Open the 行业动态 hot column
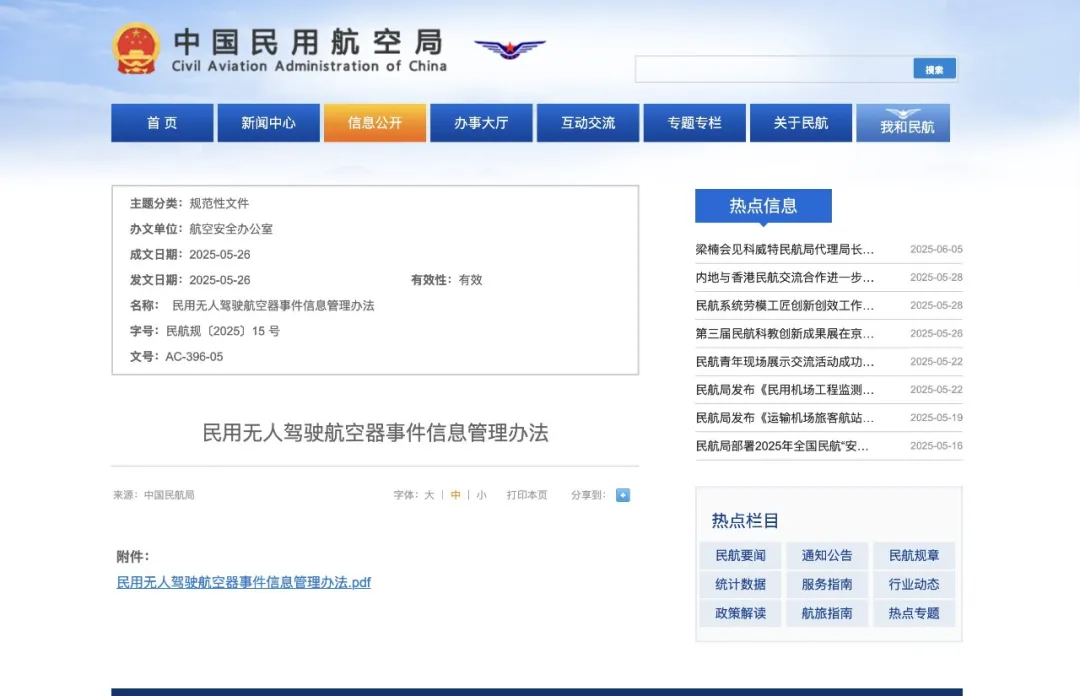Image resolution: width=1080 pixels, height=696 pixels. click(x=914, y=584)
